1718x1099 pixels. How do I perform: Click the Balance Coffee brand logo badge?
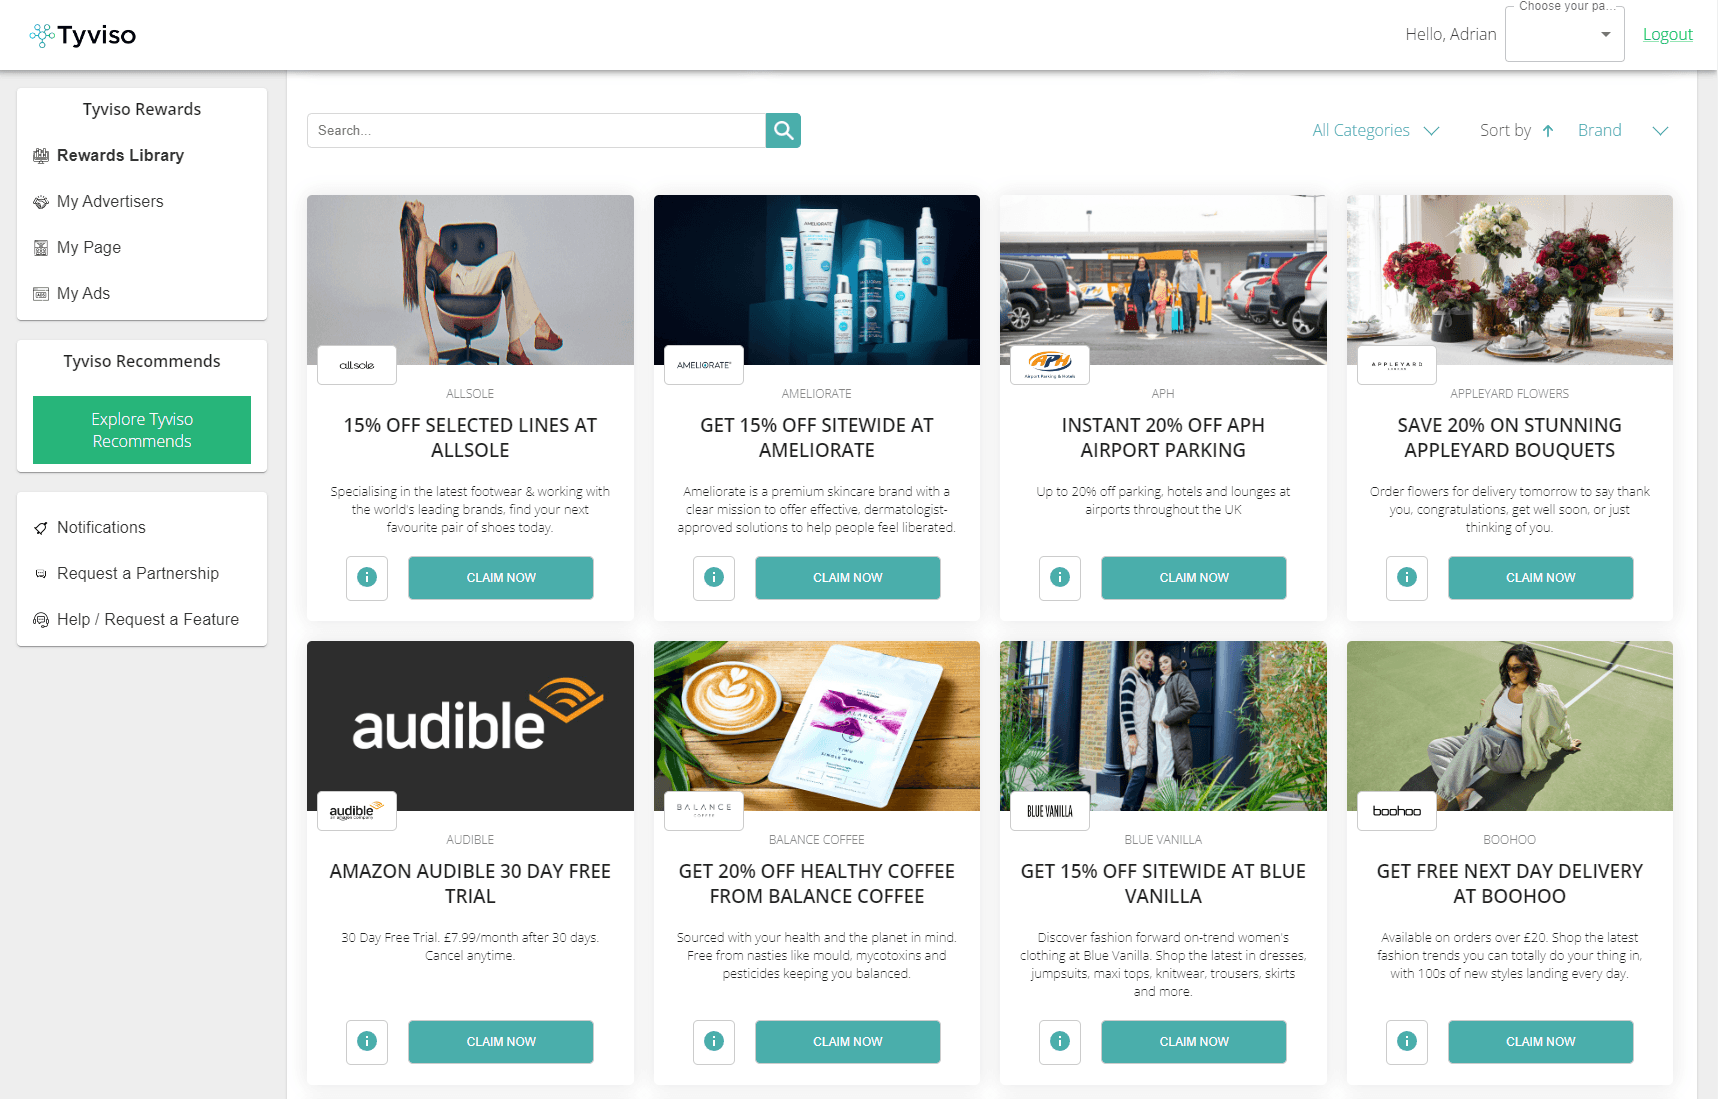[704, 811]
